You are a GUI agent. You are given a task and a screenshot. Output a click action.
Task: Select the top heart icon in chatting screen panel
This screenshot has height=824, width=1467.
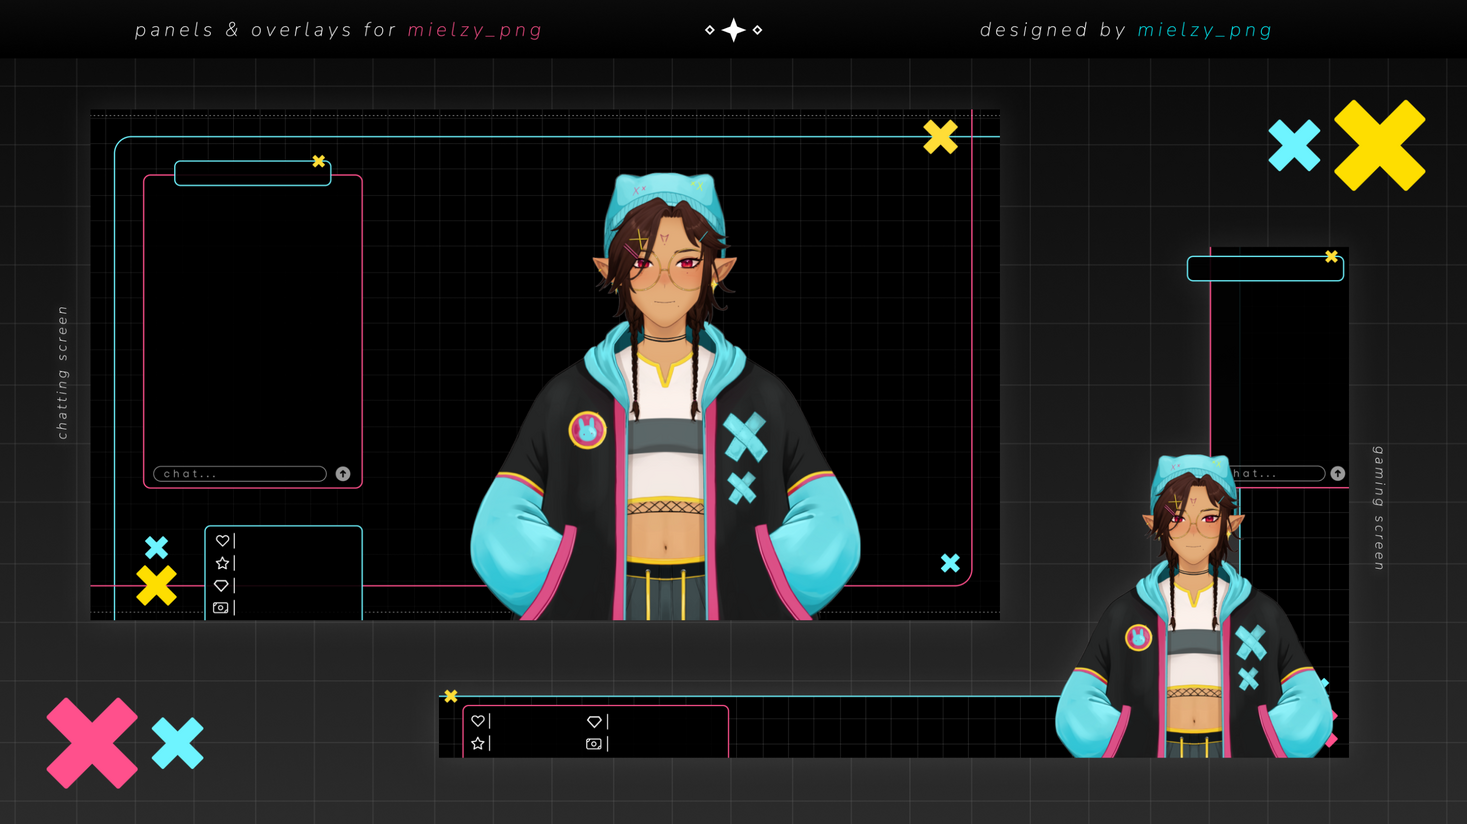[222, 541]
